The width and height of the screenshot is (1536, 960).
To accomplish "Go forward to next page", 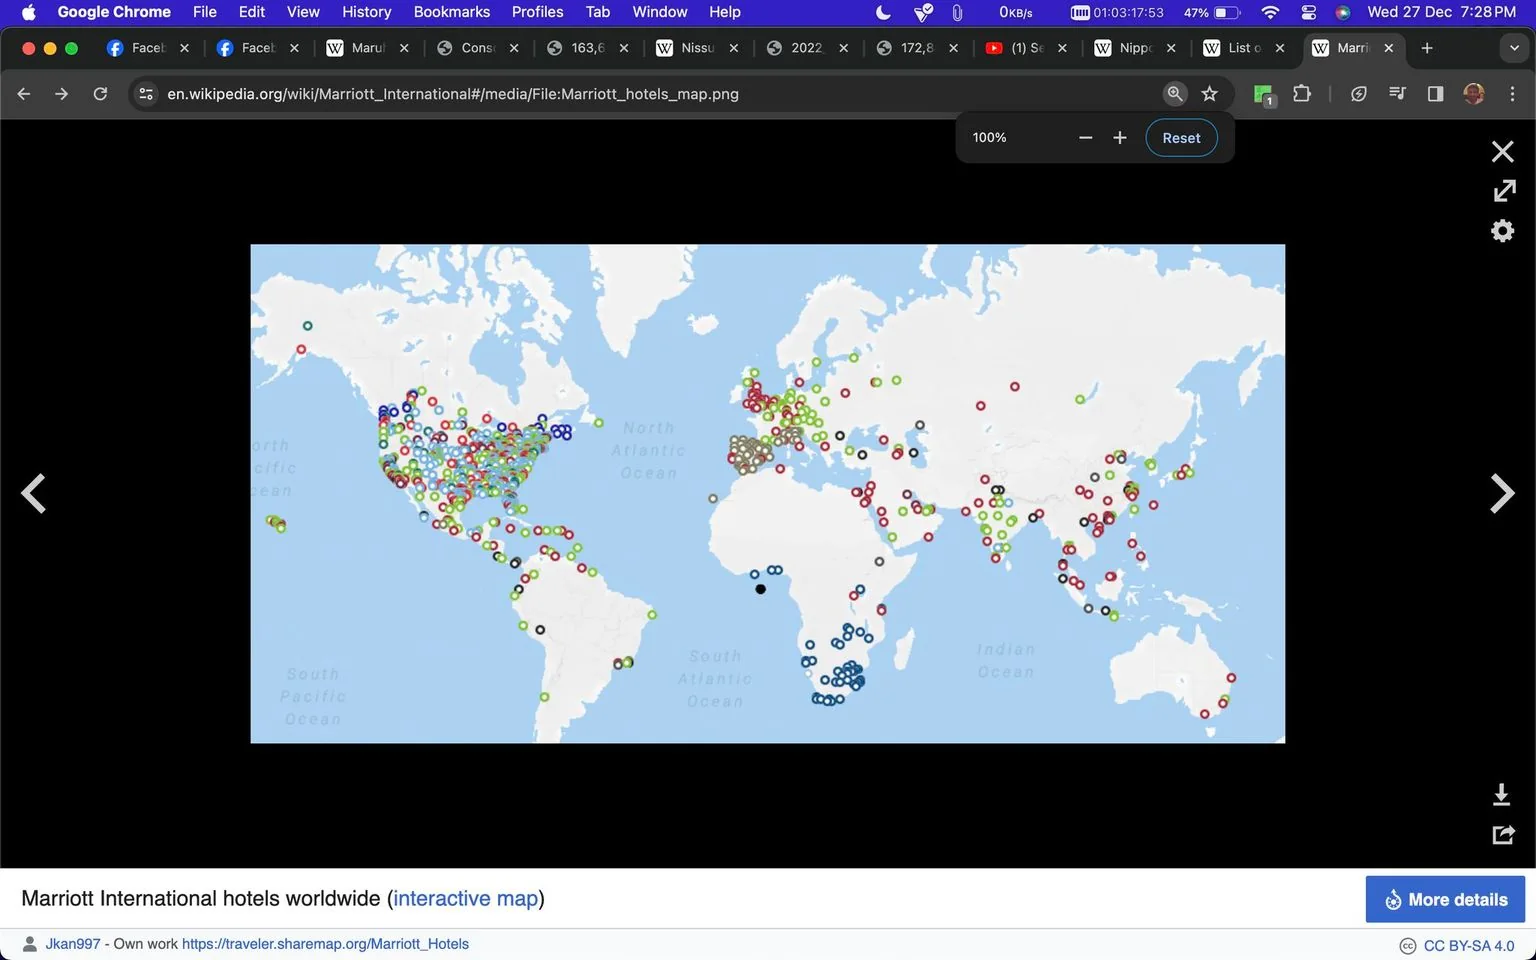I will (x=62, y=93).
